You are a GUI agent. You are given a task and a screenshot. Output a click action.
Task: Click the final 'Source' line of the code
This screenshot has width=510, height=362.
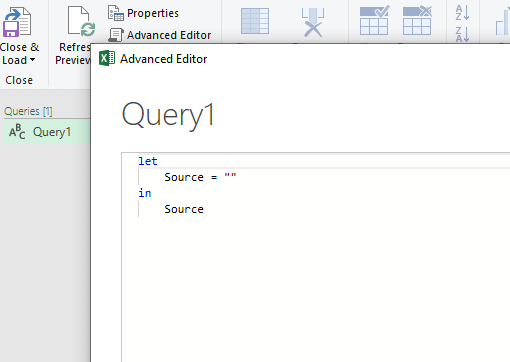coord(184,209)
